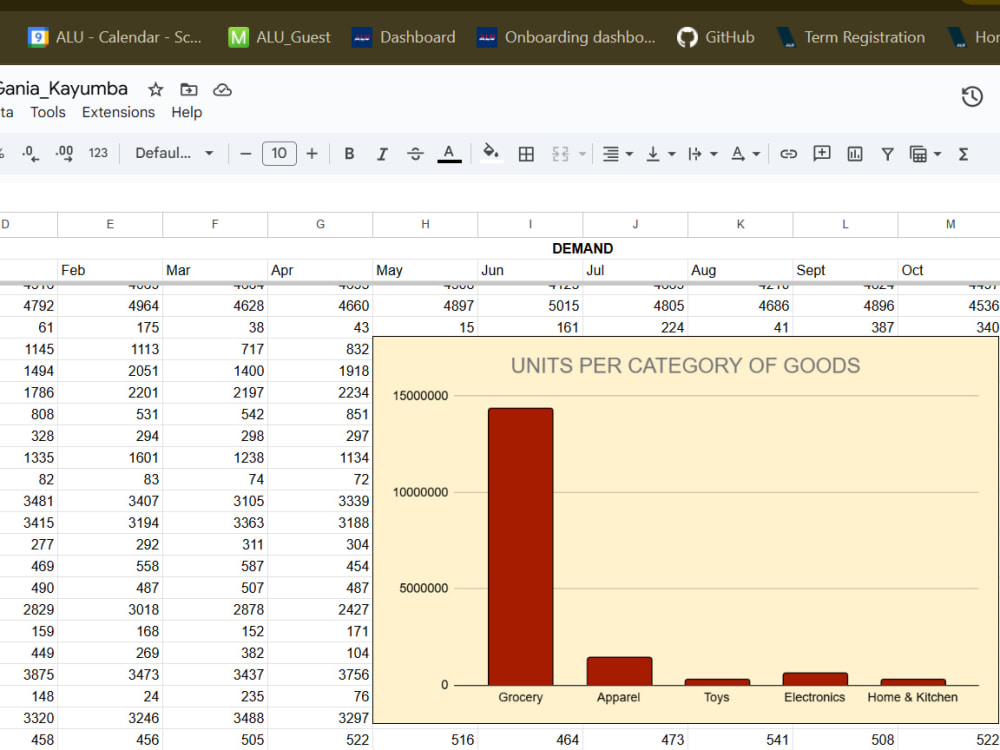Screen dimensions: 1000x750
Task: Expand the filter views dropdown arrow
Action: tap(938, 154)
